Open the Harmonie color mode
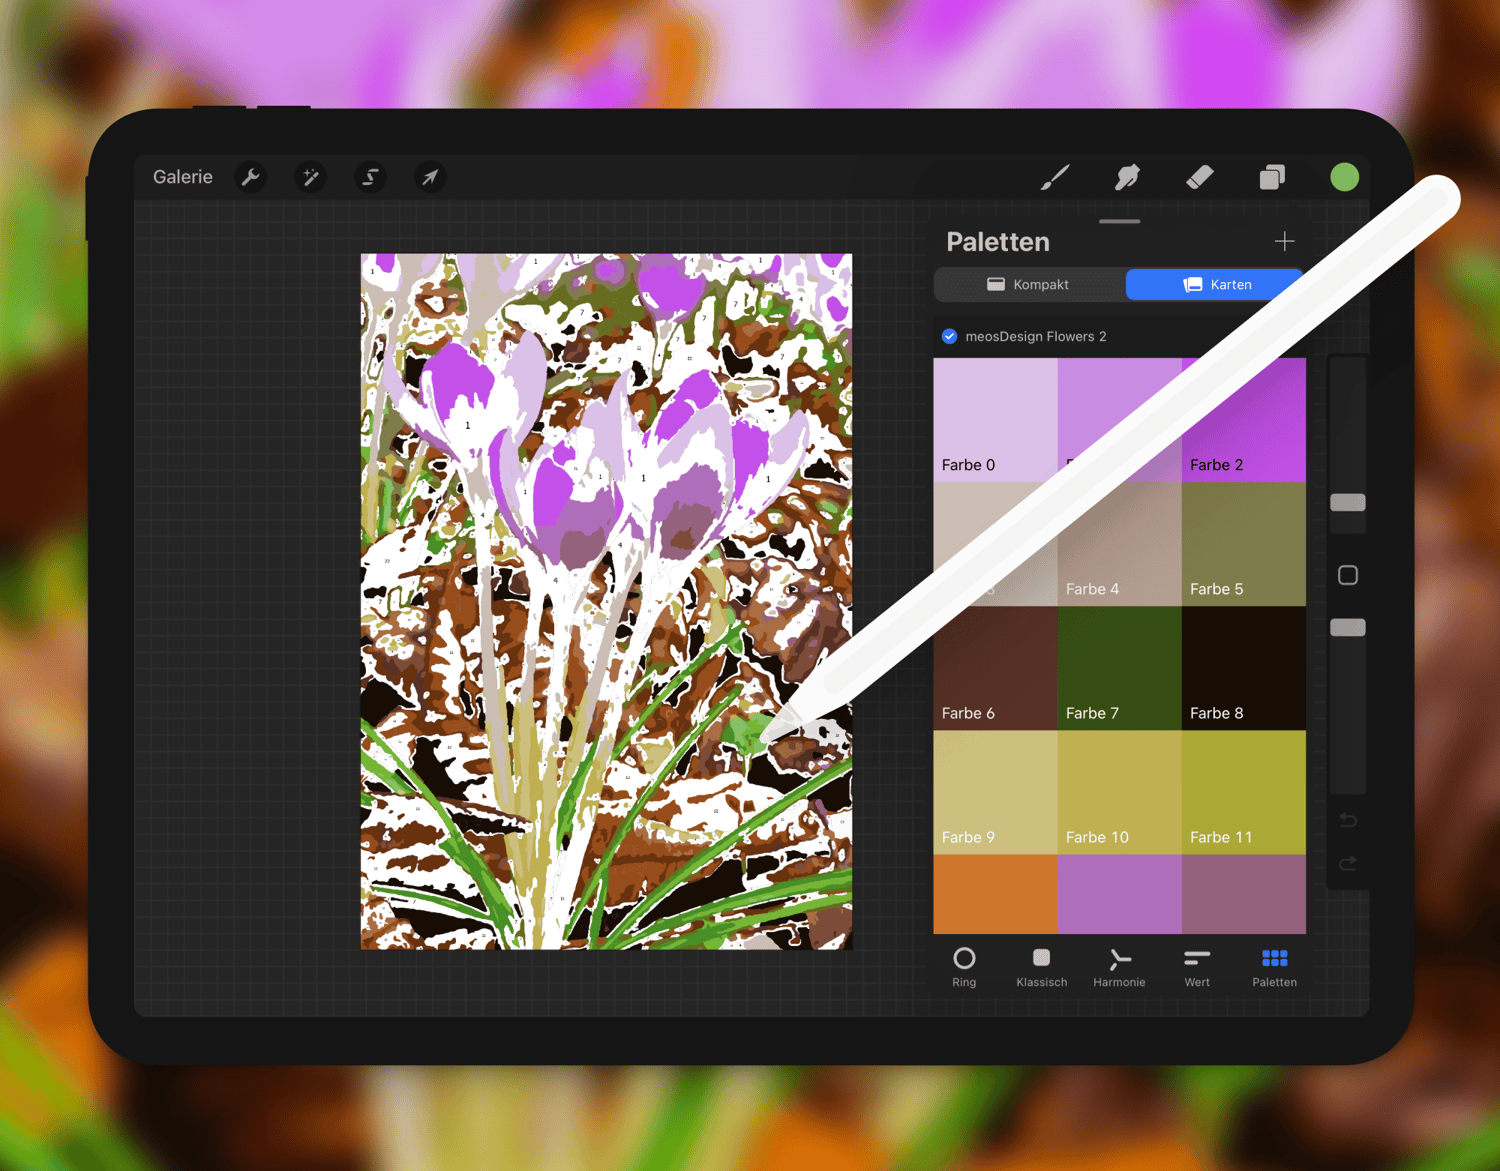Image resolution: width=1500 pixels, height=1171 pixels. pyautogui.click(x=1119, y=967)
